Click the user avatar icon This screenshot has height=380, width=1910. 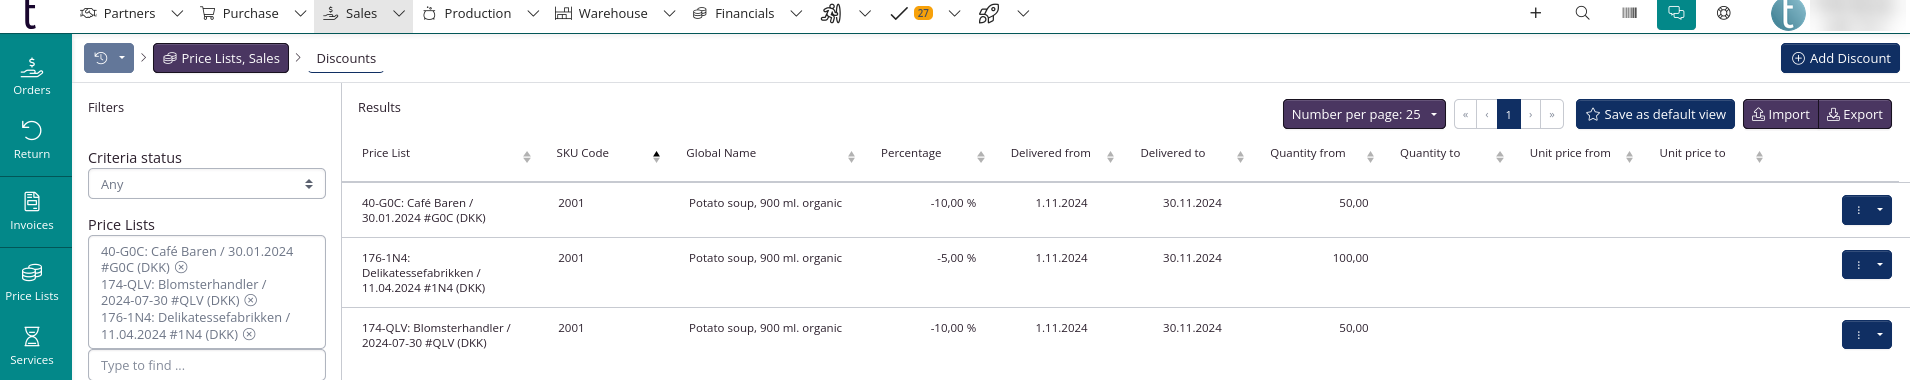[x=1788, y=14]
